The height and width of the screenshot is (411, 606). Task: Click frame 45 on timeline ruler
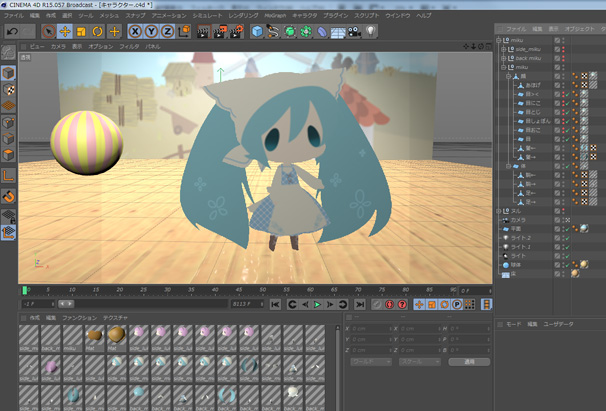tap(239, 290)
